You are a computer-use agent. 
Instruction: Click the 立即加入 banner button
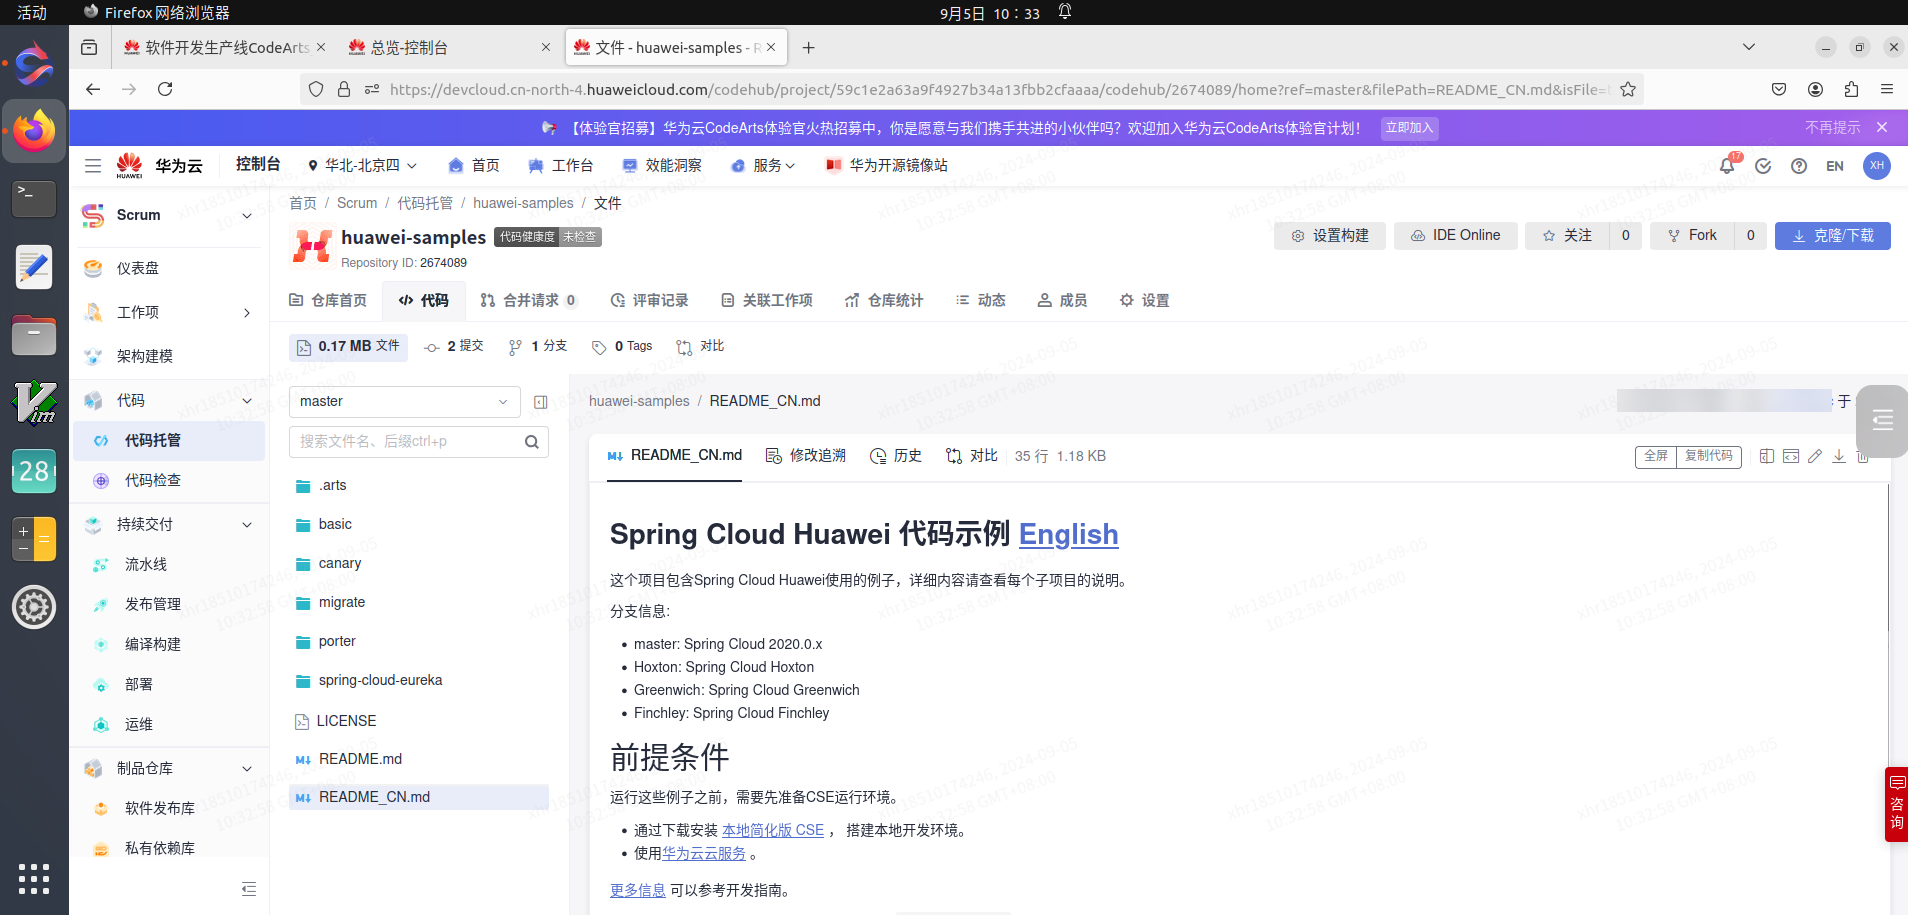click(1410, 128)
